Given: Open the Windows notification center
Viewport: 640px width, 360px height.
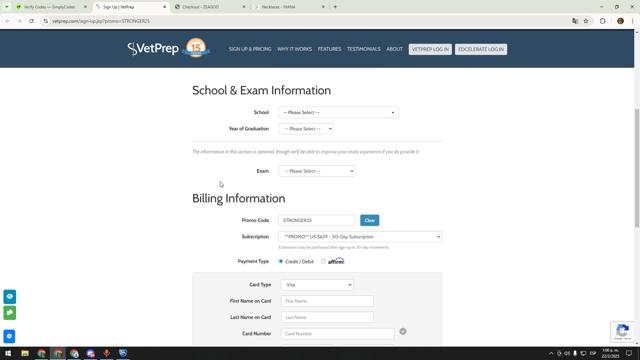Looking at the screenshot, I should point(629,353).
